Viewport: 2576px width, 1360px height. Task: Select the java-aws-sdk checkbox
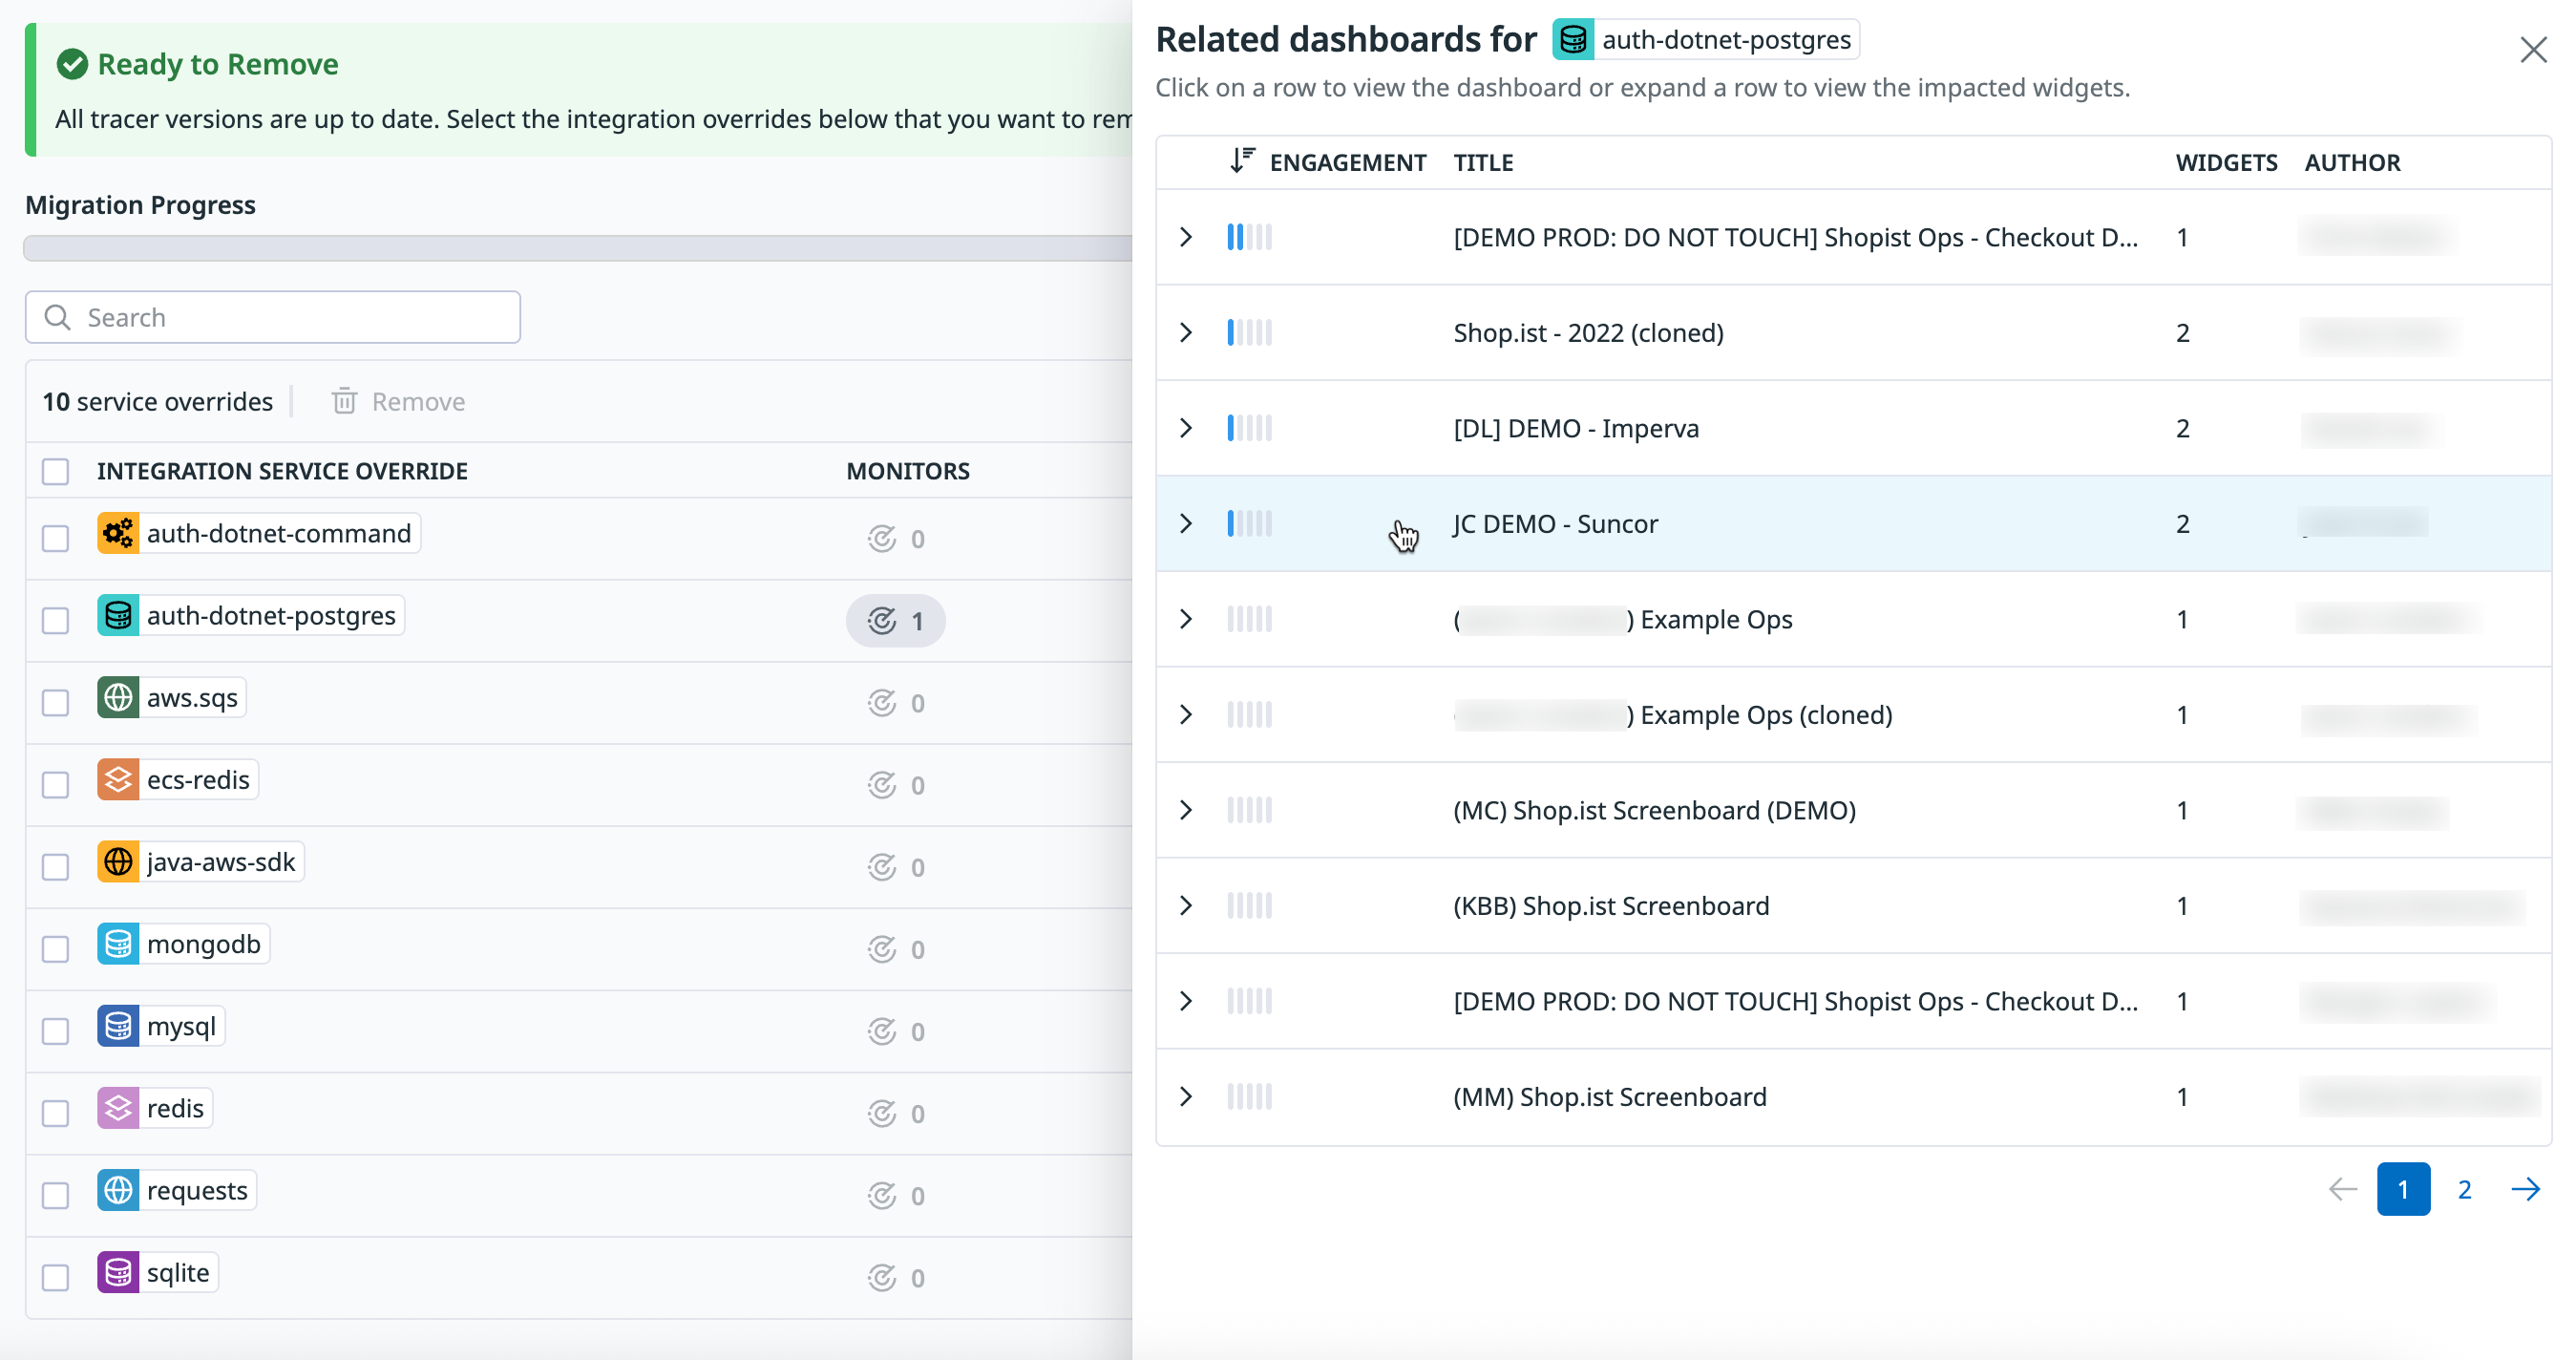click(55, 866)
